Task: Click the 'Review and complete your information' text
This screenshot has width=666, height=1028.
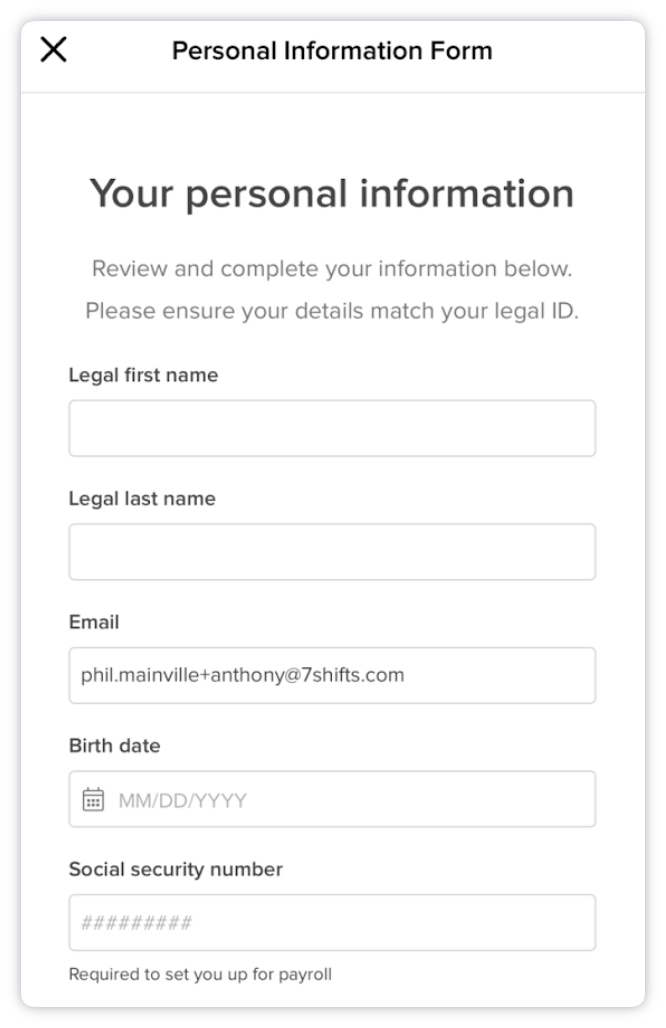Action: point(332,269)
